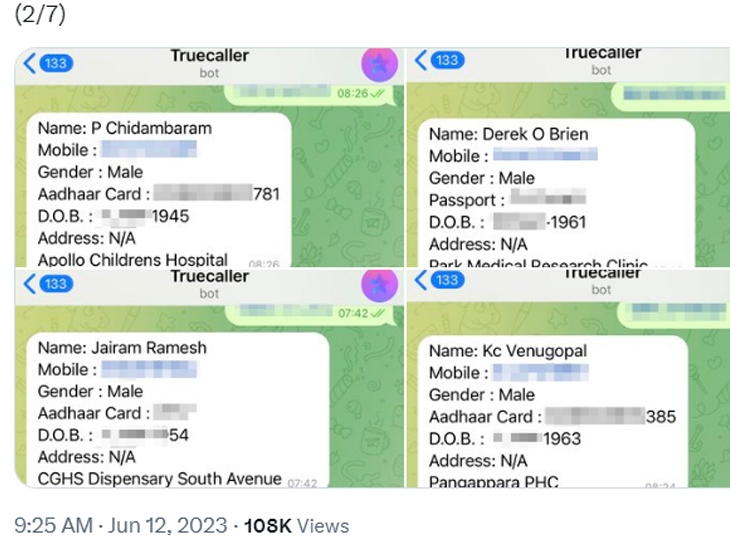This screenshot has height=548, width=730.
Task: Tap the back chevron above Kc Venugopal's details
Action: pos(421,280)
